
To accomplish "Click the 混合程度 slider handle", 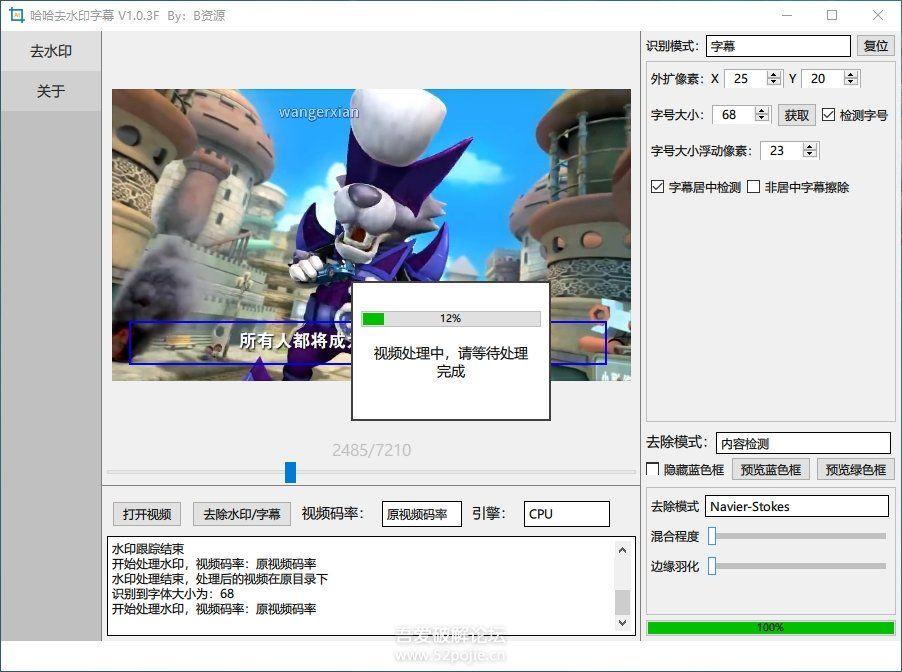I will 711,536.
